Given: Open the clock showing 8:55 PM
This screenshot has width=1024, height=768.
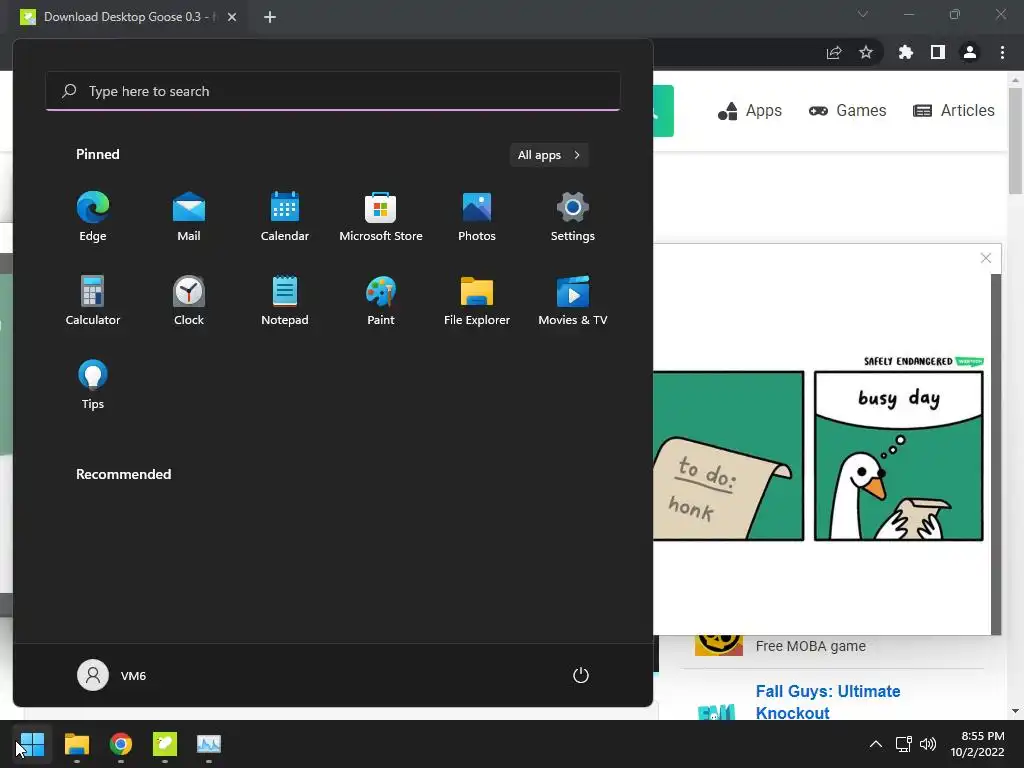Looking at the screenshot, I should coord(978,744).
